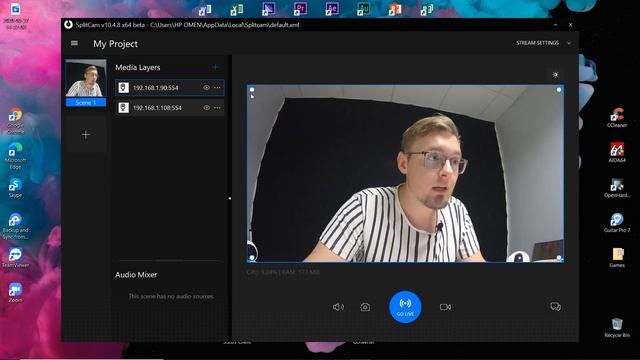
Task: Click camera icon of the 192.168.1.108:554 layer
Action: [x=123, y=108]
